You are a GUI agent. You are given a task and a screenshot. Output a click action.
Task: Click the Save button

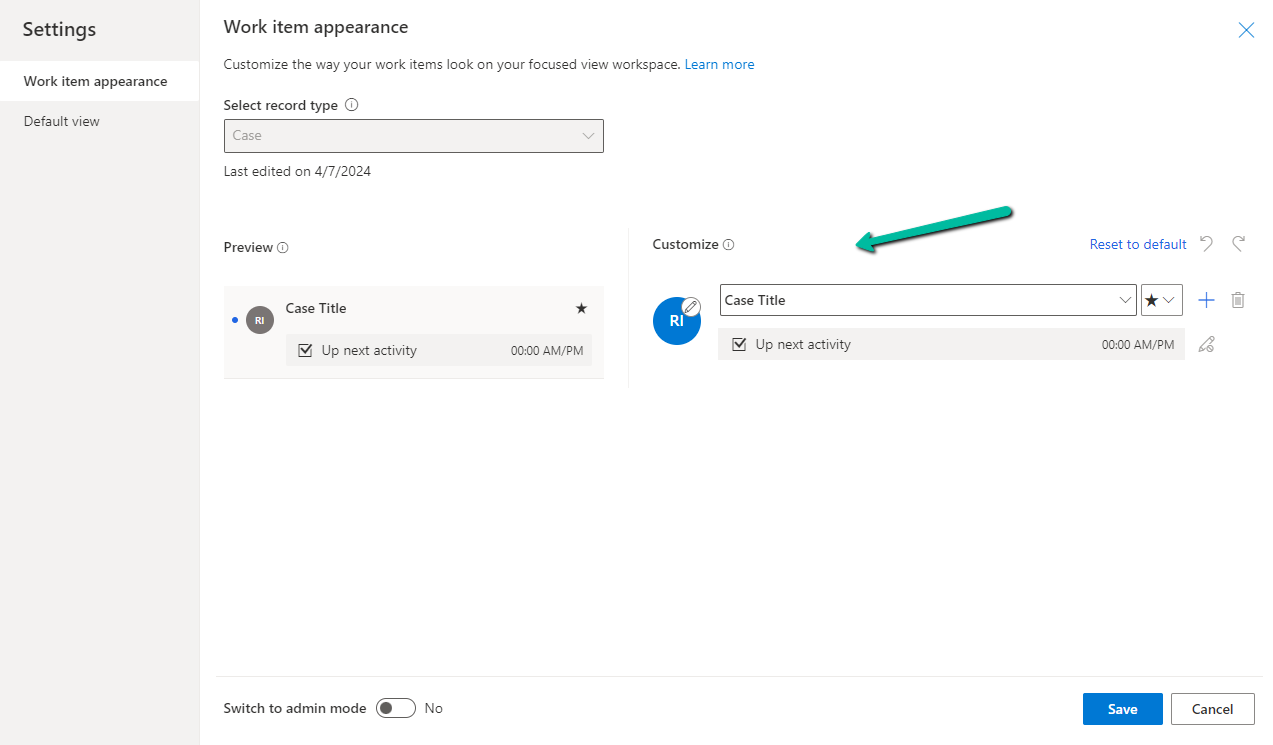(x=1122, y=709)
